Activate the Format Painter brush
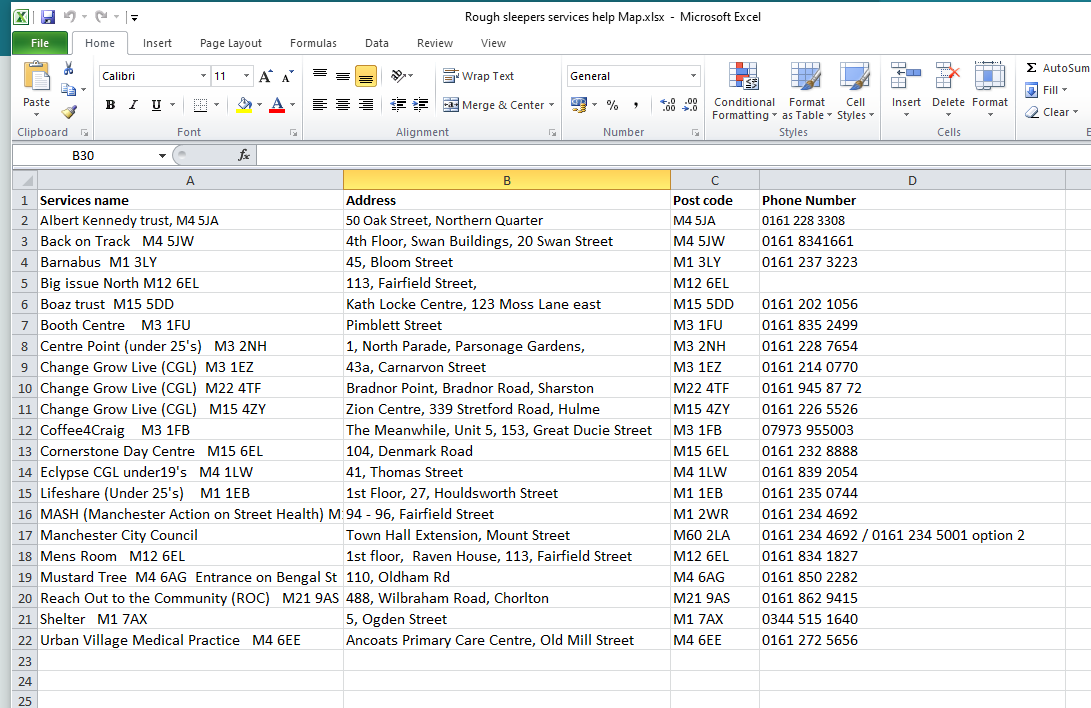 coord(68,111)
